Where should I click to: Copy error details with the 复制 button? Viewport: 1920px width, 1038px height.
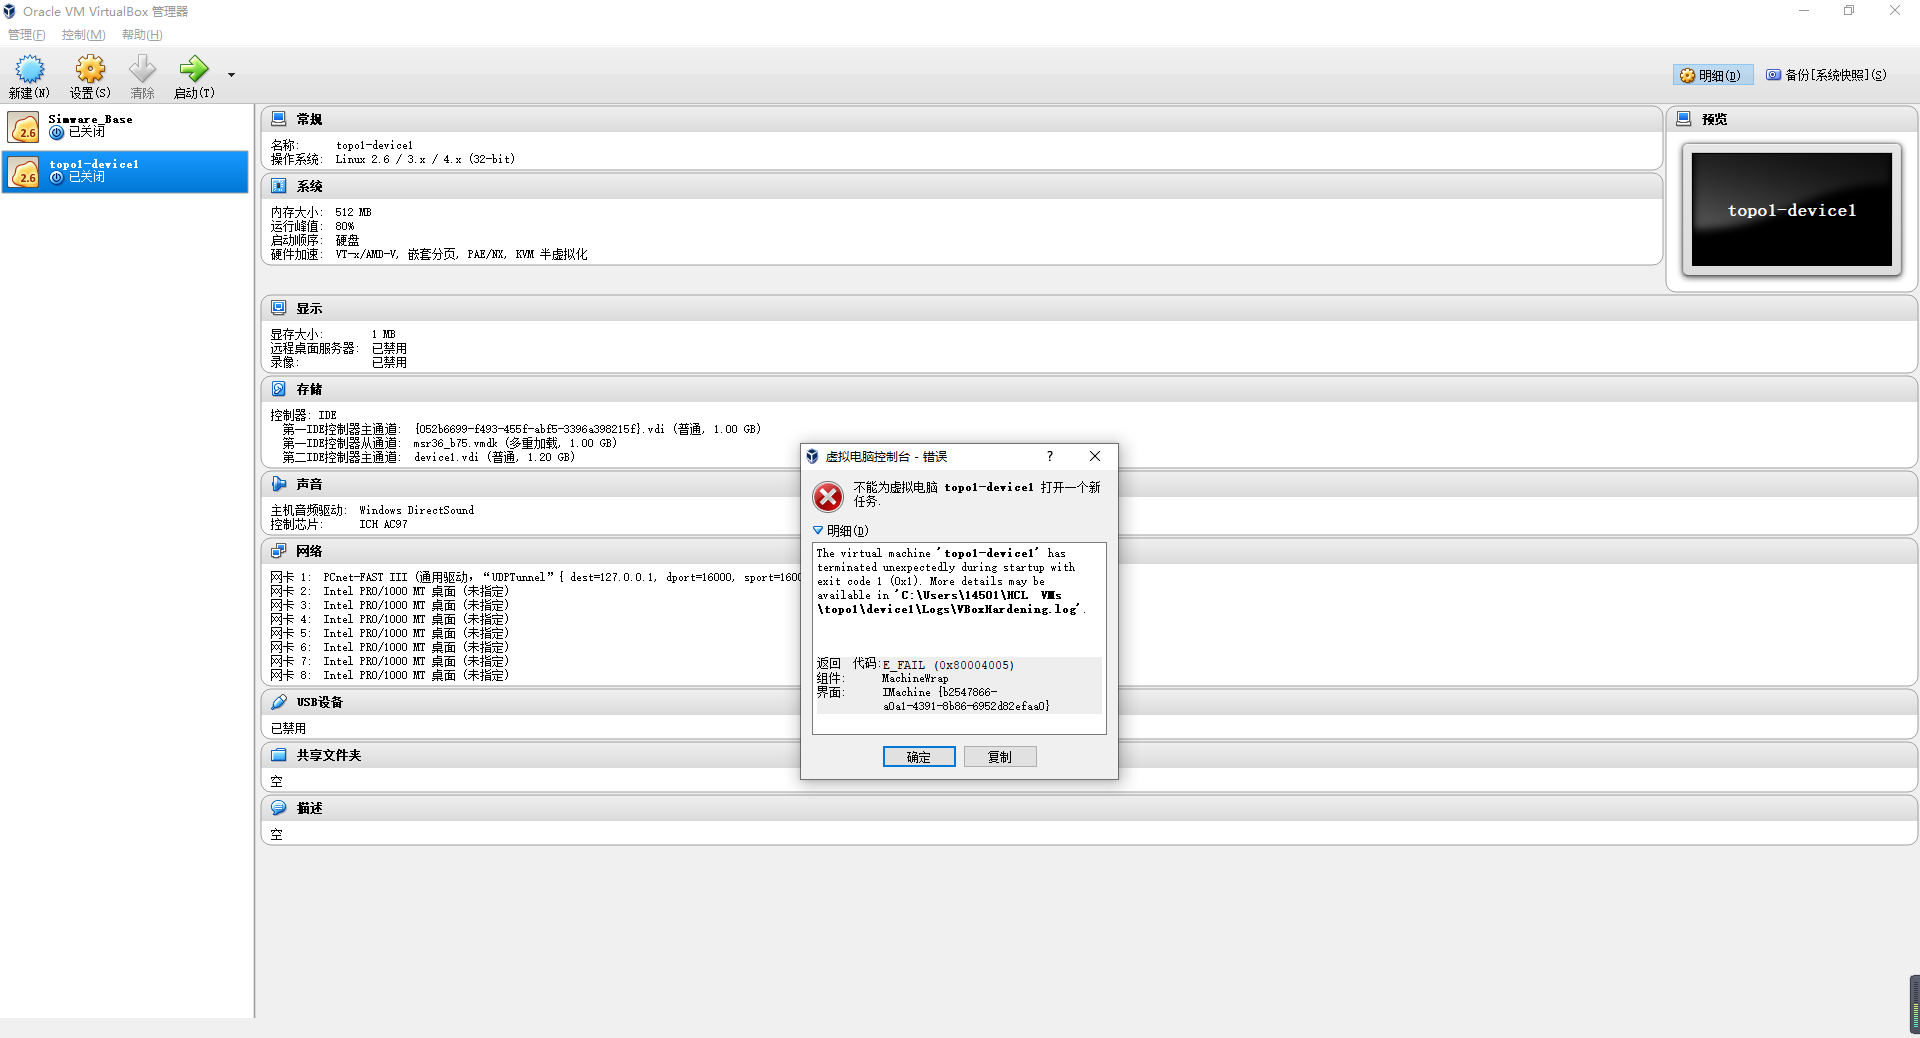click(x=1000, y=757)
